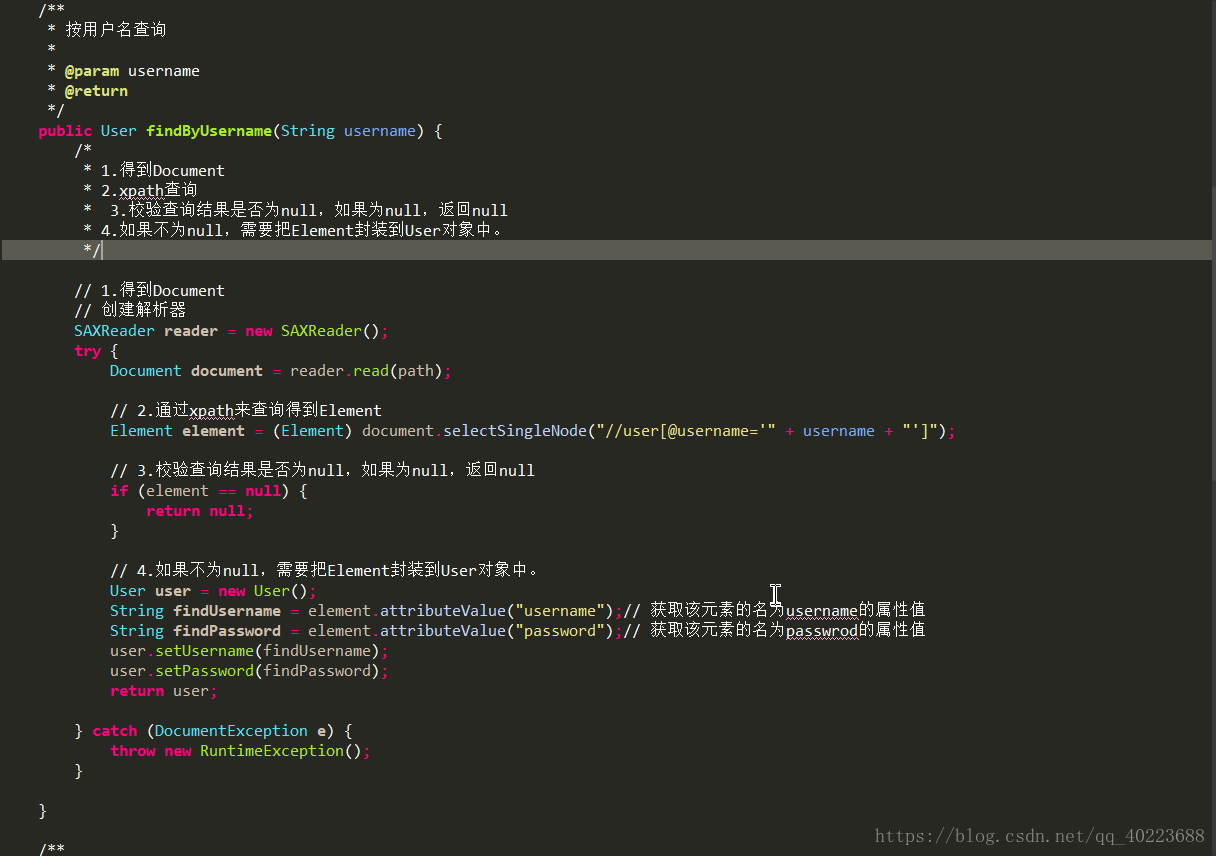The image size is (1216, 856).
Task: Click the '@return' Javadoc tag
Action: coord(96,91)
